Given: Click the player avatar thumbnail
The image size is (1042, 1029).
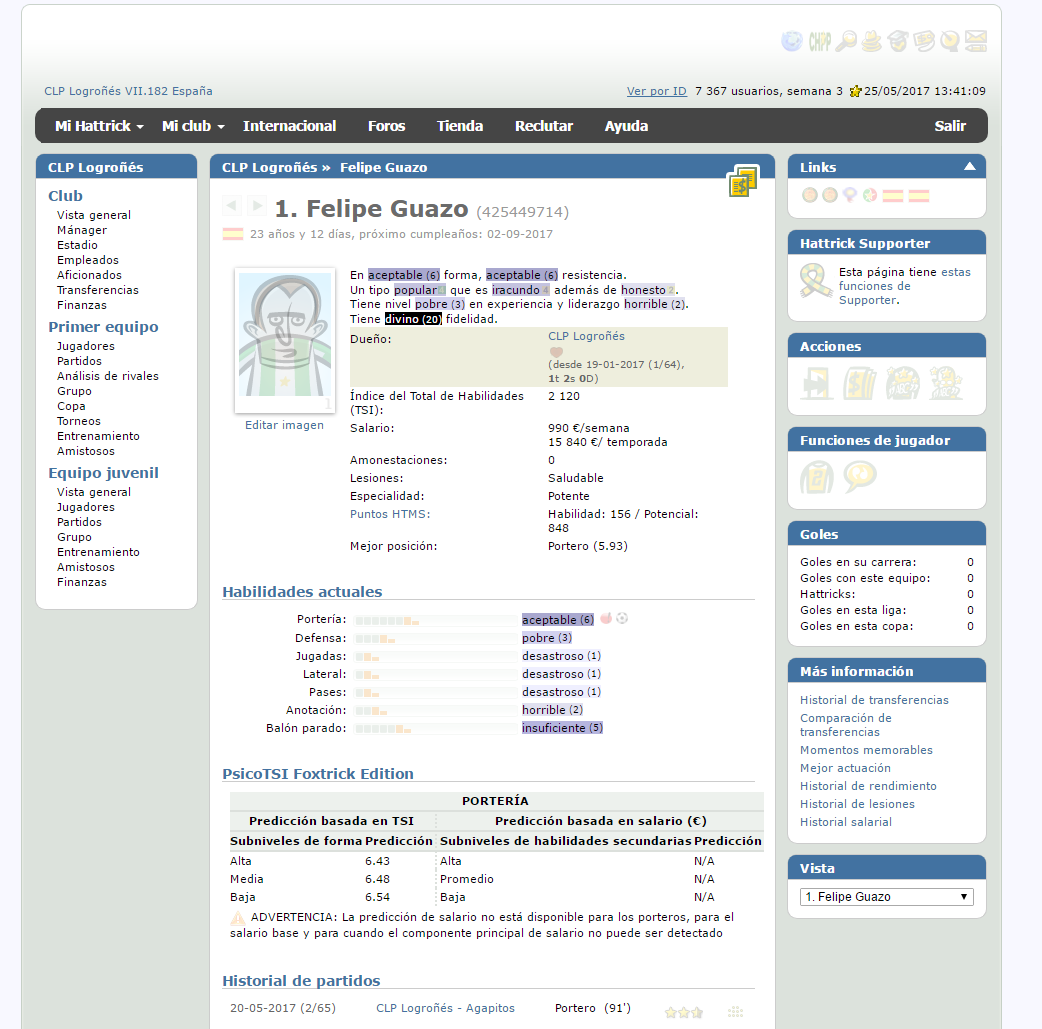Looking at the screenshot, I should [285, 340].
